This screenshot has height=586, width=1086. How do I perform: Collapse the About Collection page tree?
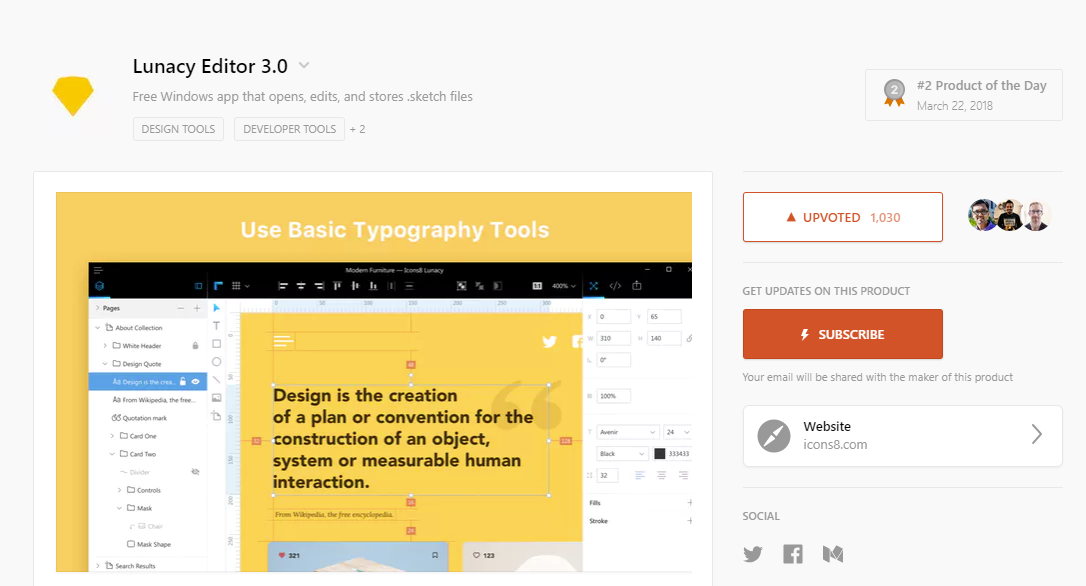[x=98, y=328]
